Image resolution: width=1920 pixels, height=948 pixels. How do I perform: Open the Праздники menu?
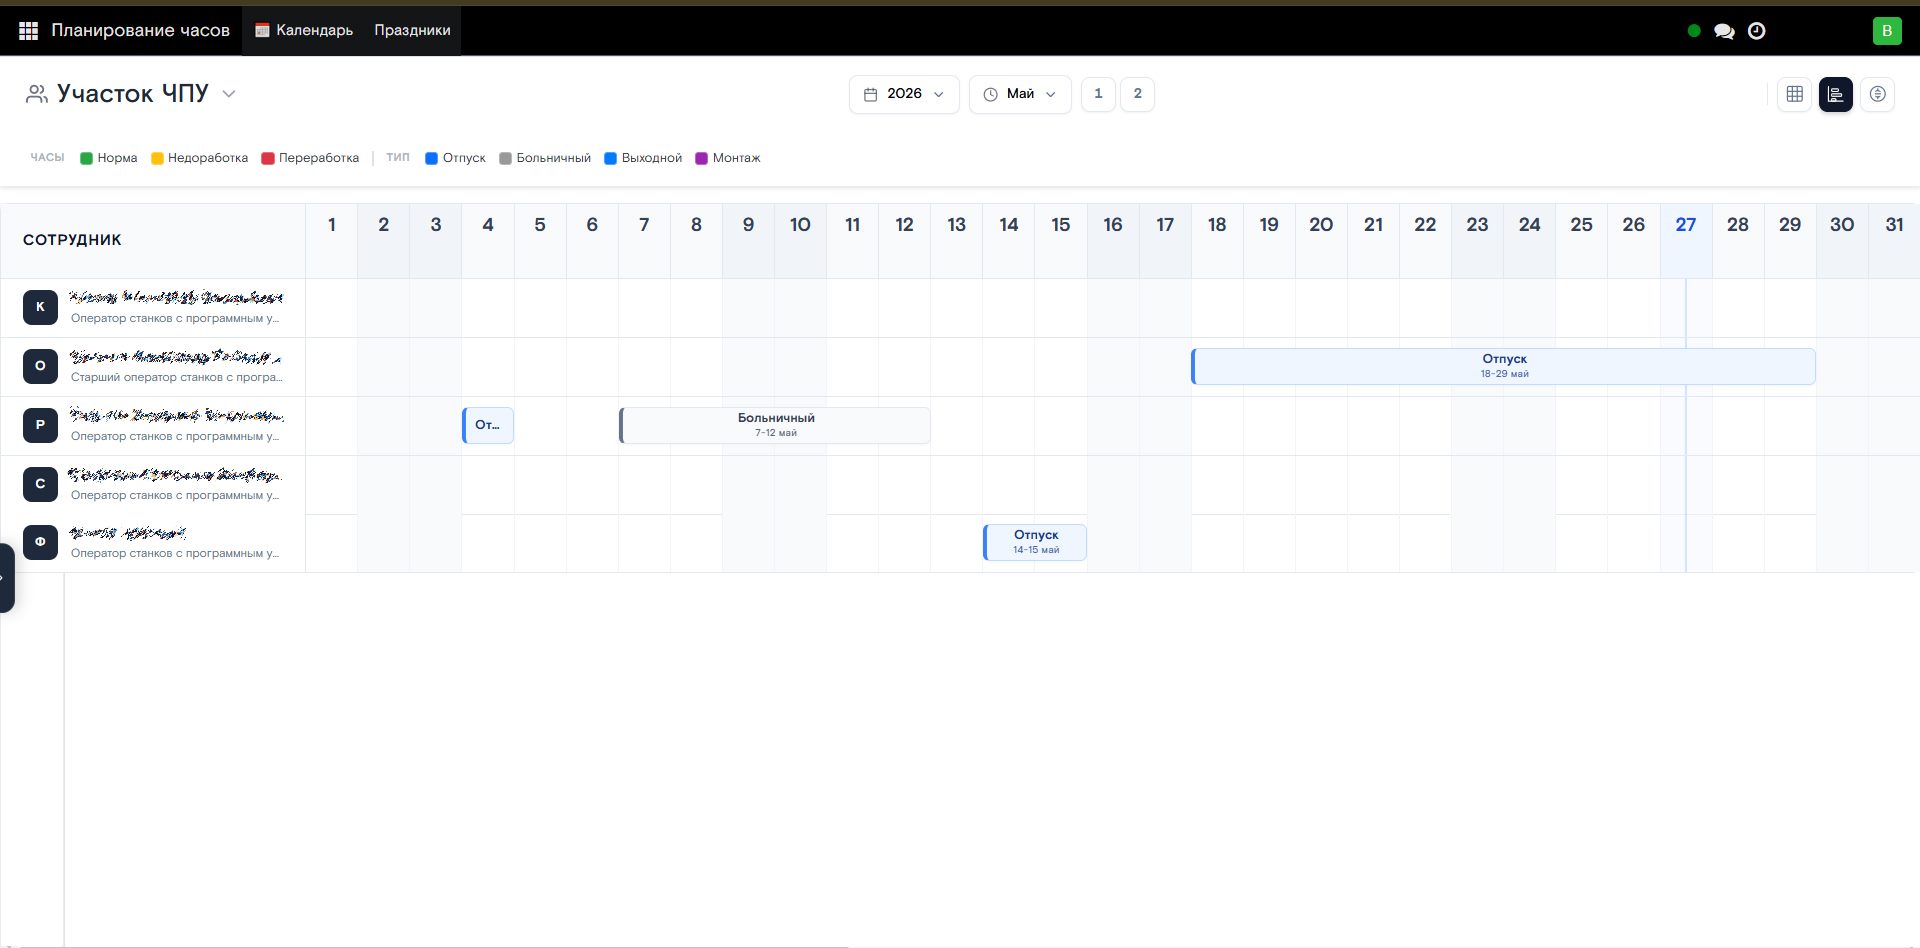[412, 31]
